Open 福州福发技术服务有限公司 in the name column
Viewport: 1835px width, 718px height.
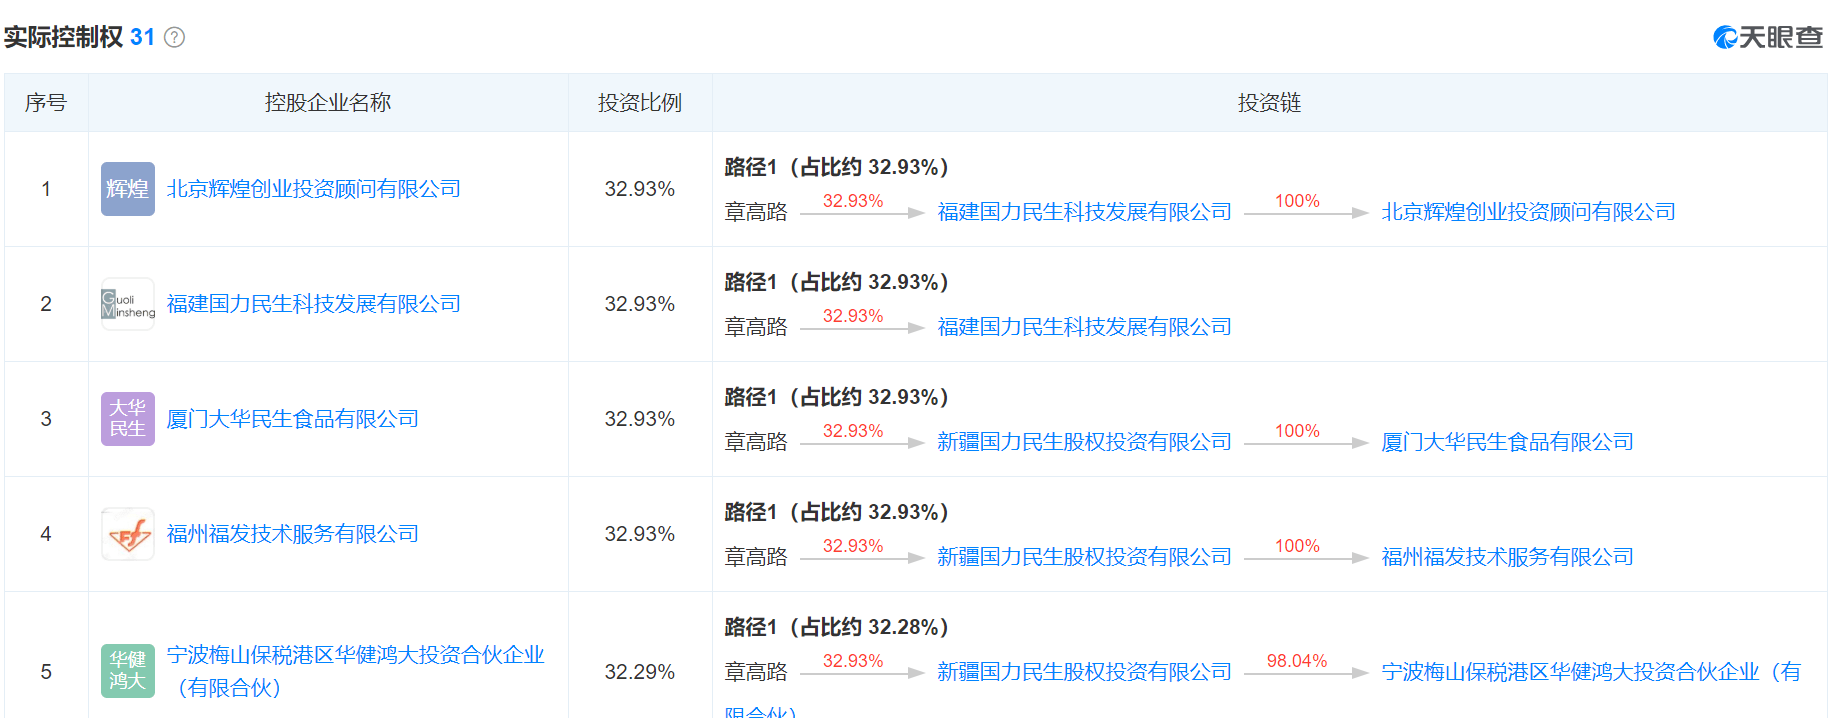coord(293,534)
